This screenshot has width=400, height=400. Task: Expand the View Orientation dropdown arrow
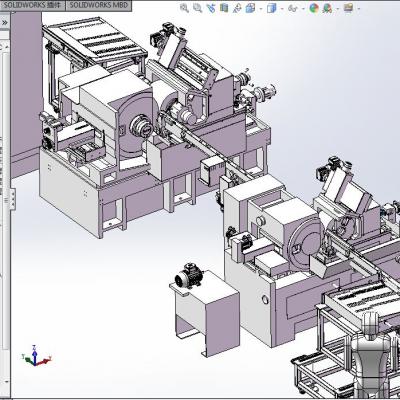pyautogui.click(x=261, y=9)
